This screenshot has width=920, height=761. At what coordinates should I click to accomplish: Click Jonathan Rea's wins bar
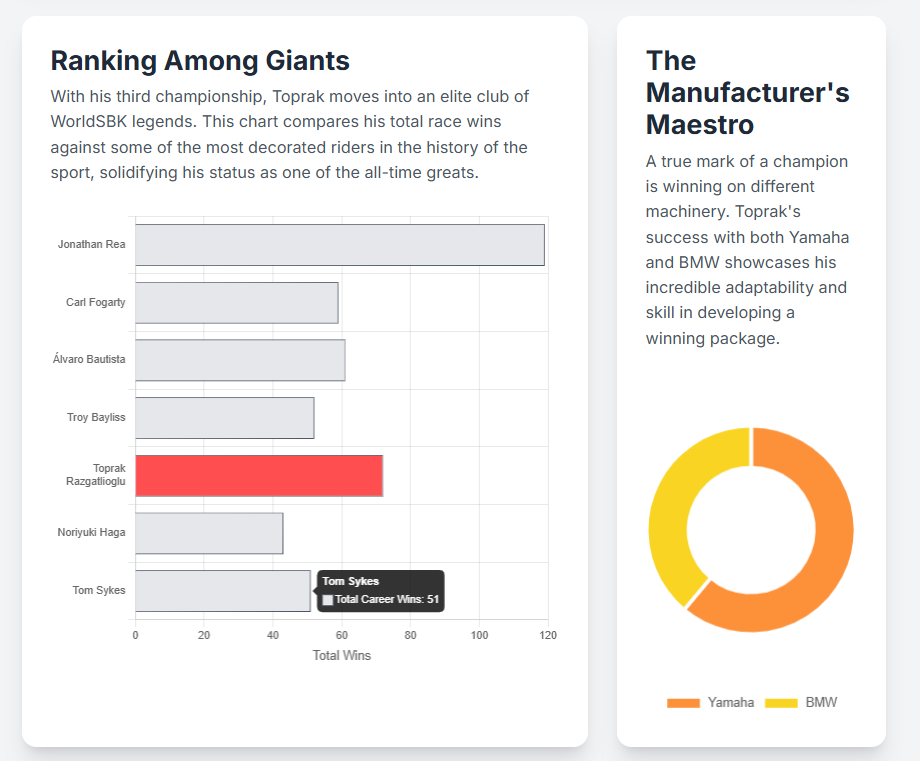339,245
